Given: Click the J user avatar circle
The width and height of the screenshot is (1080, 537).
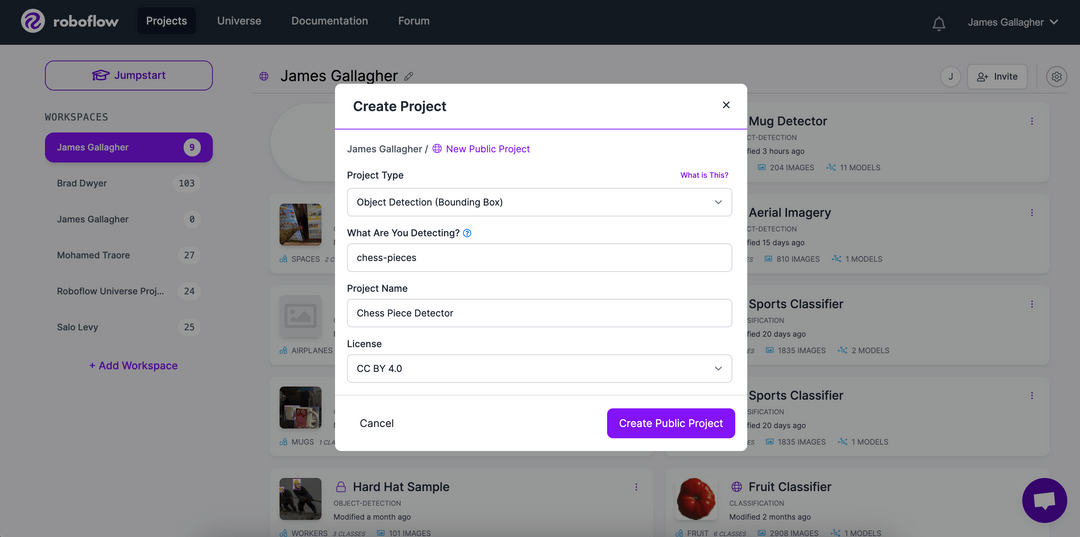Looking at the screenshot, I should 951,76.
